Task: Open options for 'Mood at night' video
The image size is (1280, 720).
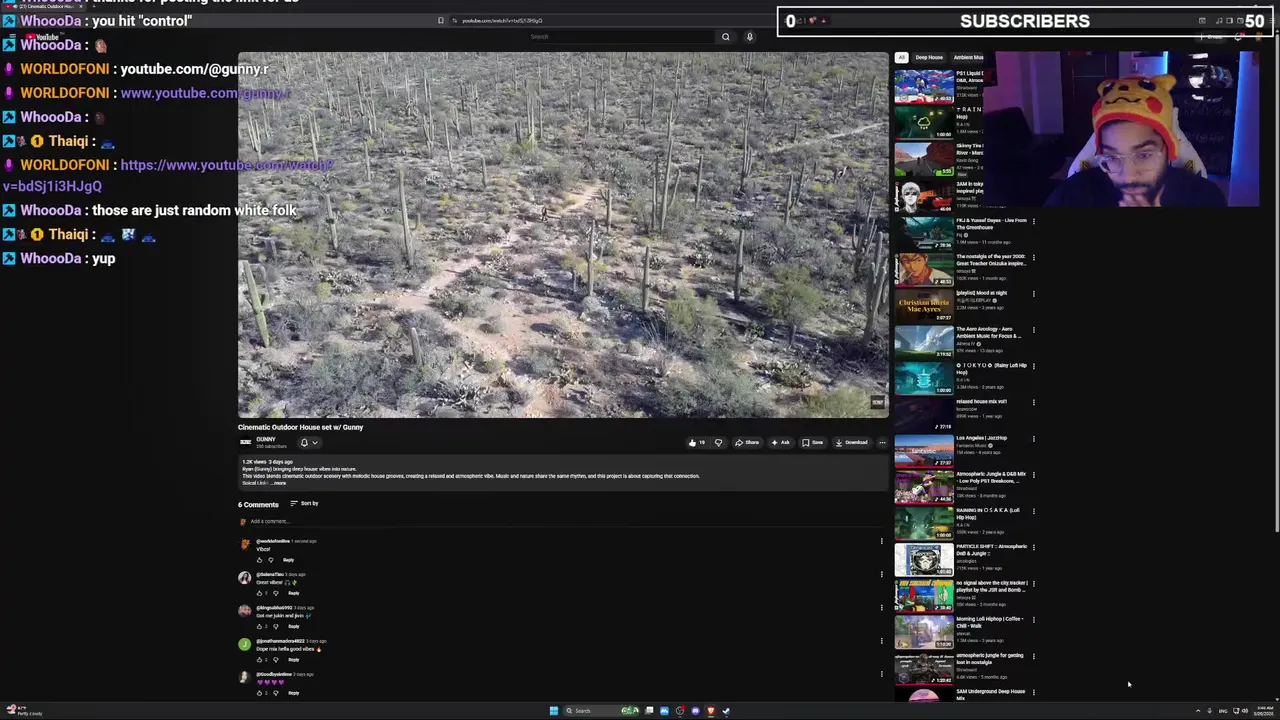Action: (x=1033, y=294)
